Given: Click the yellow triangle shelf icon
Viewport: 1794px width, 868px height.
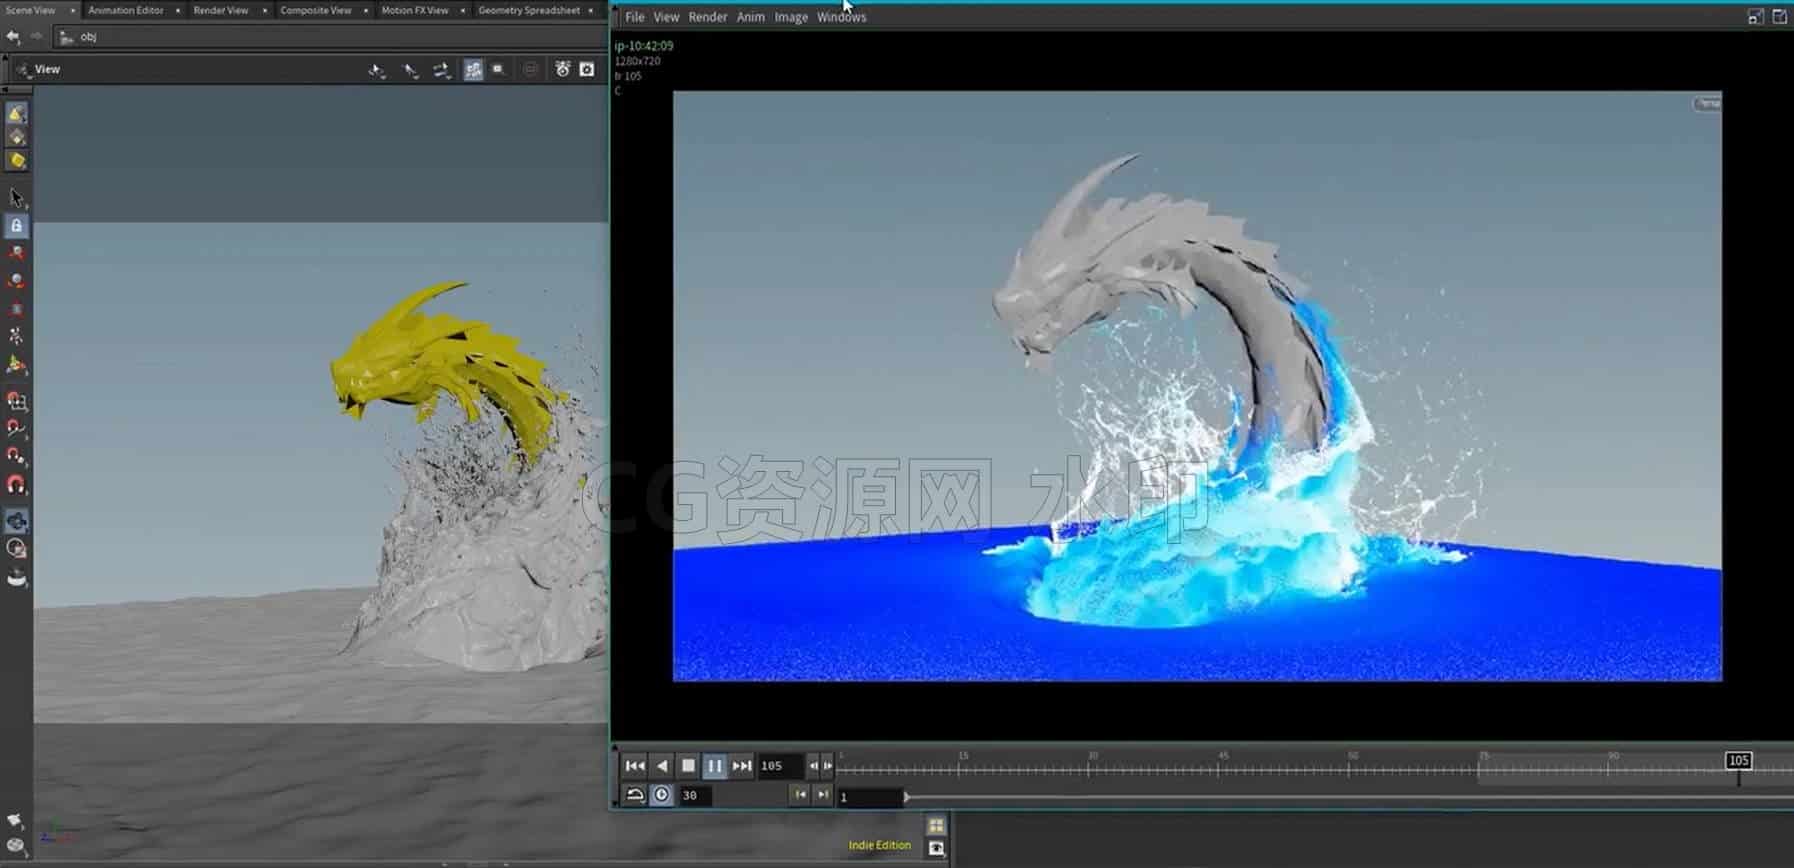Looking at the screenshot, I should [x=16, y=113].
